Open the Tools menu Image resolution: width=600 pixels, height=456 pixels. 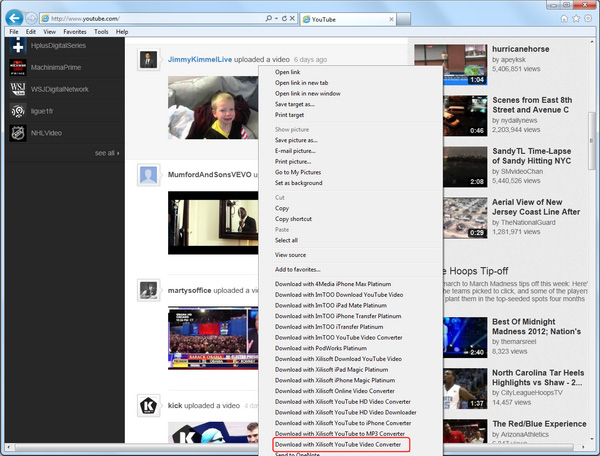(101, 32)
